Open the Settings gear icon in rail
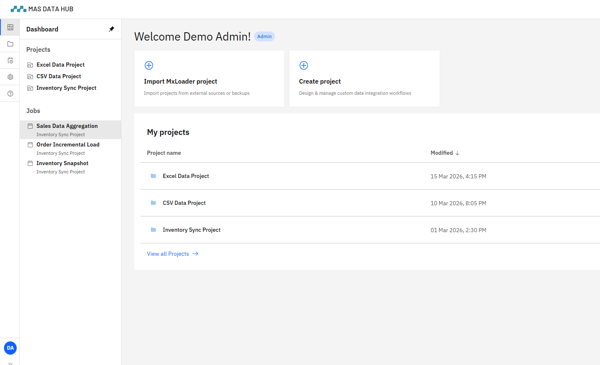This screenshot has width=600, height=365. [x=10, y=77]
